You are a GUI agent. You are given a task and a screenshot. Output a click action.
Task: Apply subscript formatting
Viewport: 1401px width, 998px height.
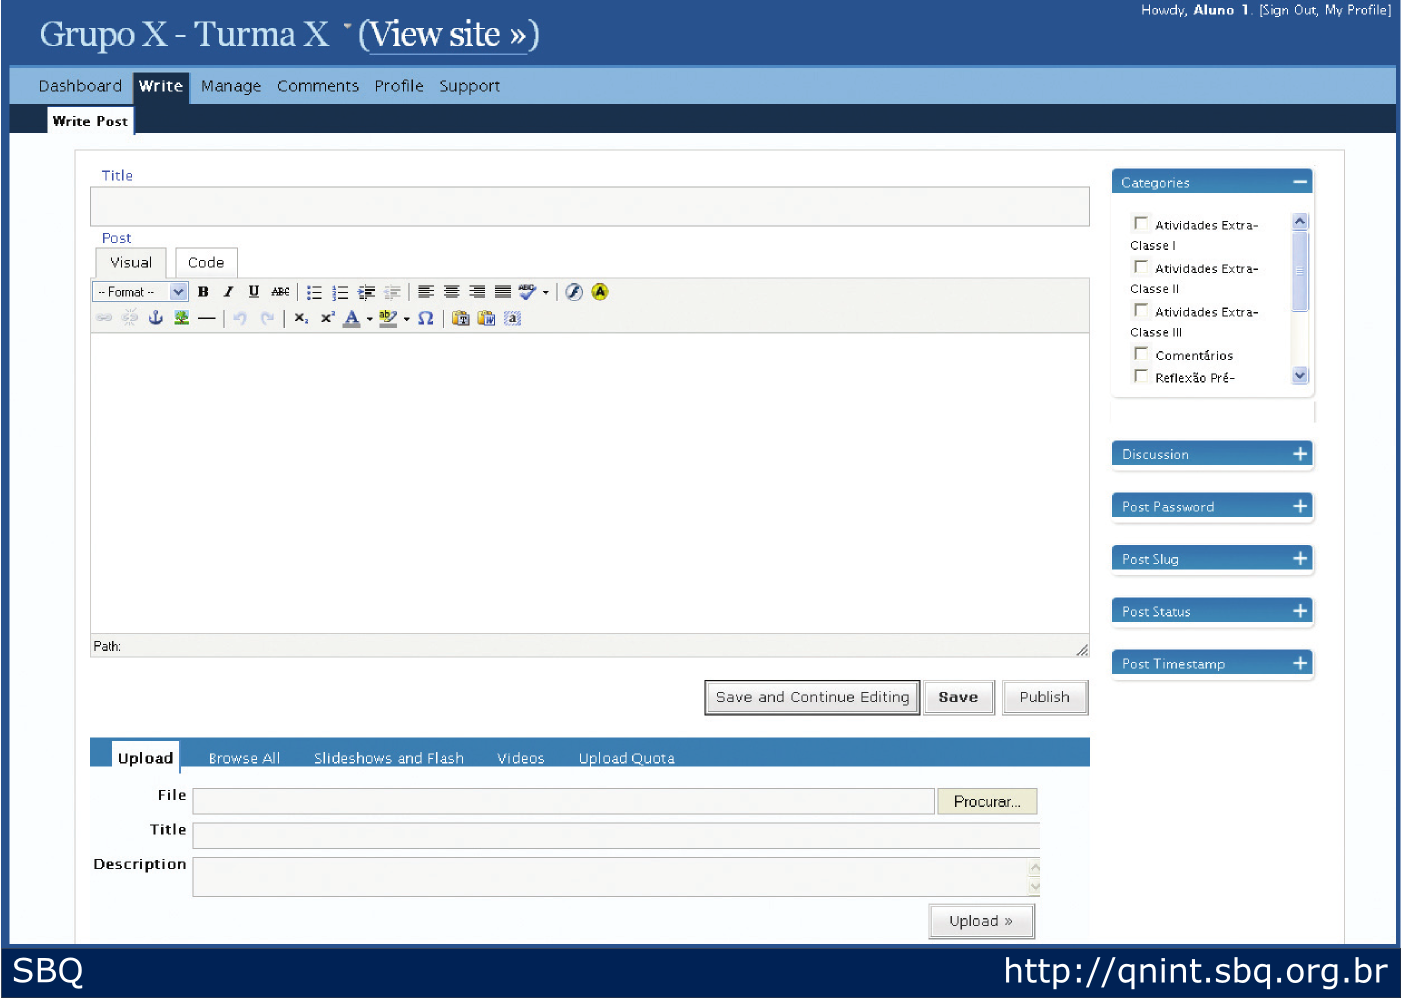tap(301, 318)
